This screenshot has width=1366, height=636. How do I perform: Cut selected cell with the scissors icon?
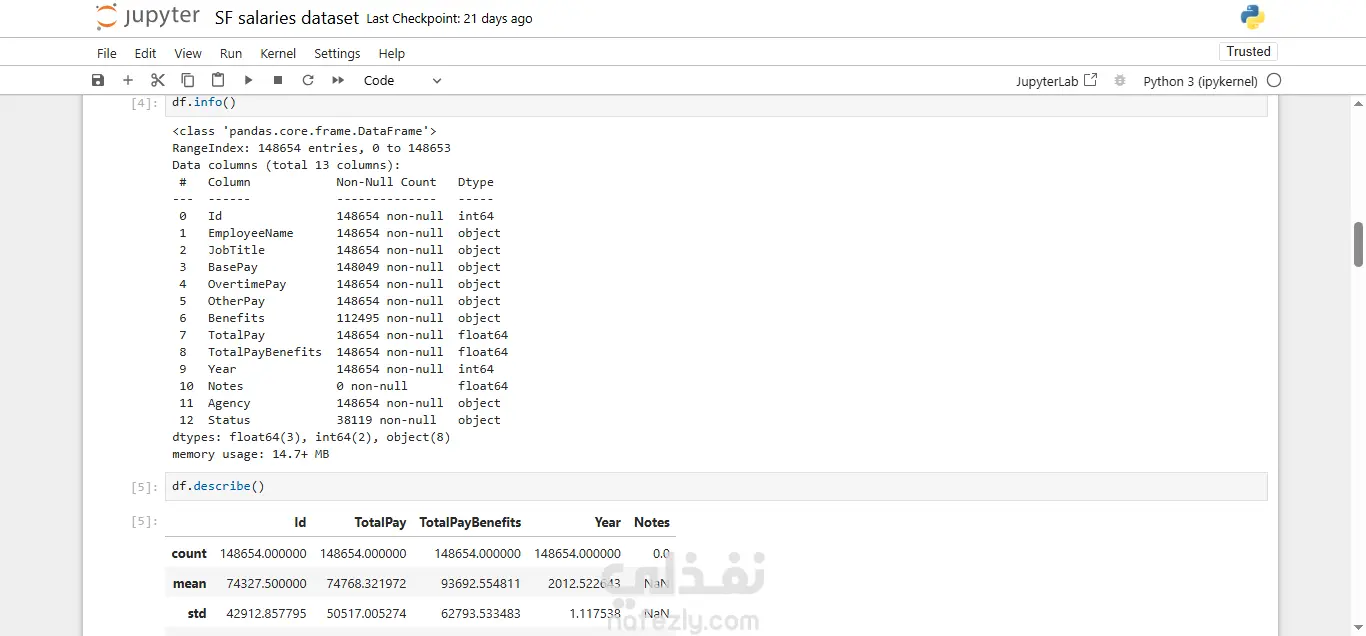[158, 80]
